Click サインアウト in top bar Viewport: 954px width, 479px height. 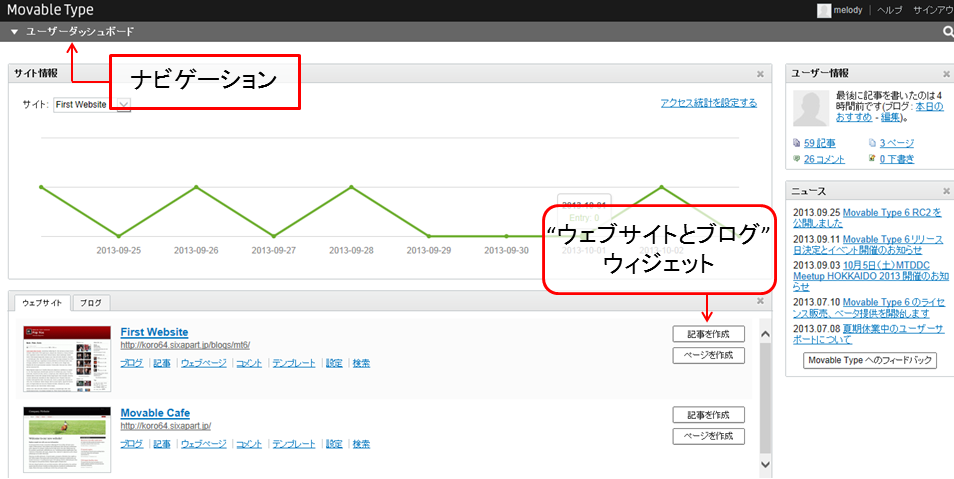pyautogui.click(x=933, y=10)
